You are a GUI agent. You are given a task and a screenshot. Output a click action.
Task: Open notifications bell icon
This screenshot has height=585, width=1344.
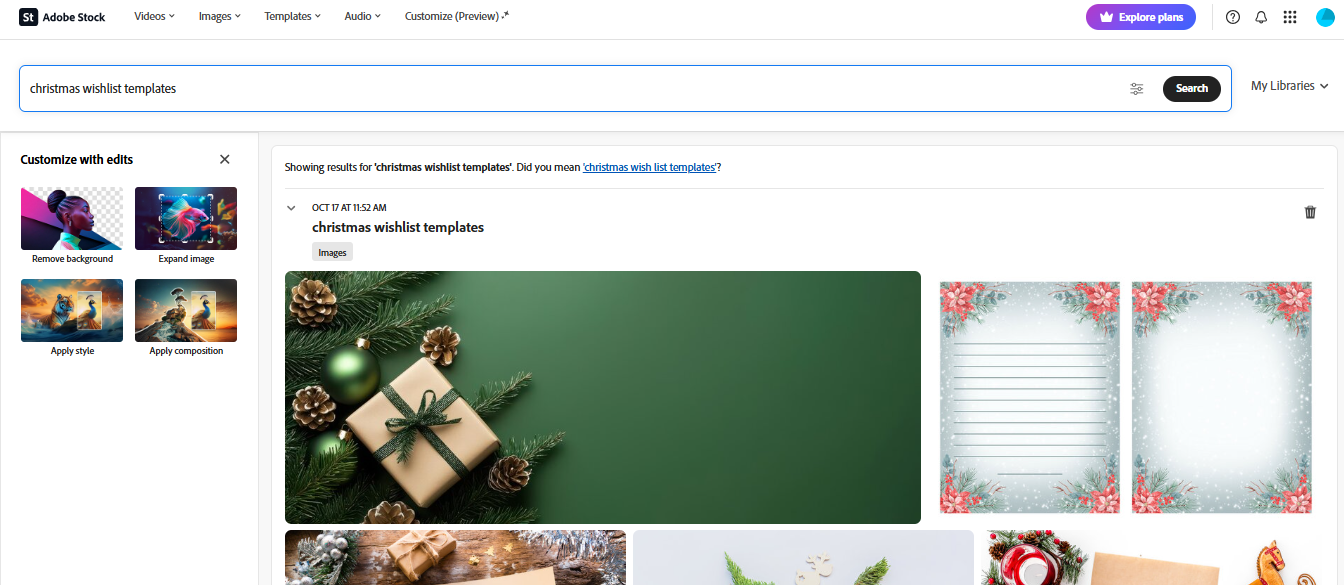click(1261, 17)
